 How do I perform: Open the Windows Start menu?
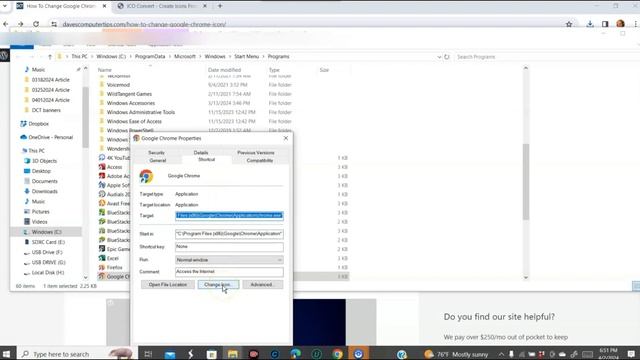[x=6, y=354]
